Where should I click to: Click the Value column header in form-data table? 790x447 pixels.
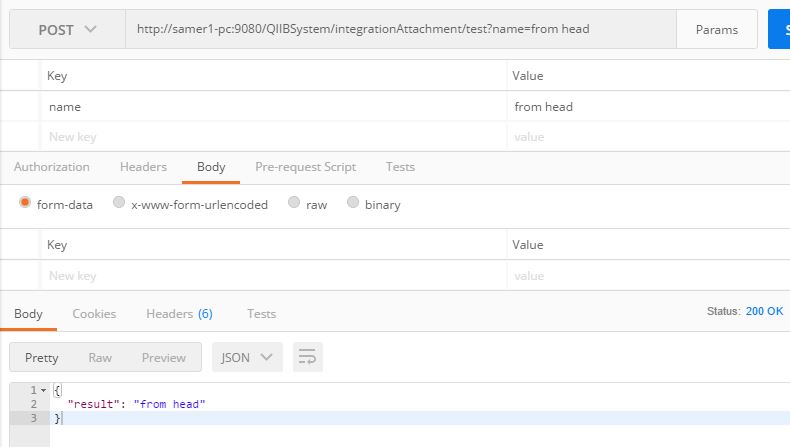point(528,244)
